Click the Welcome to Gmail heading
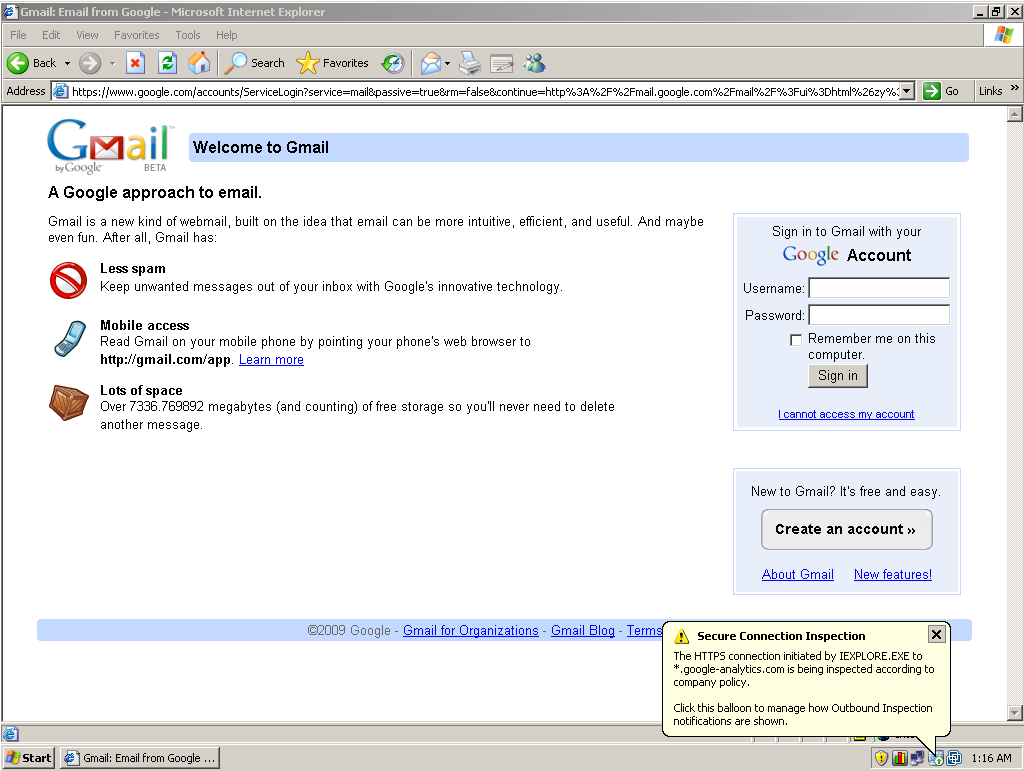The image size is (1024, 771). pos(261,148)
